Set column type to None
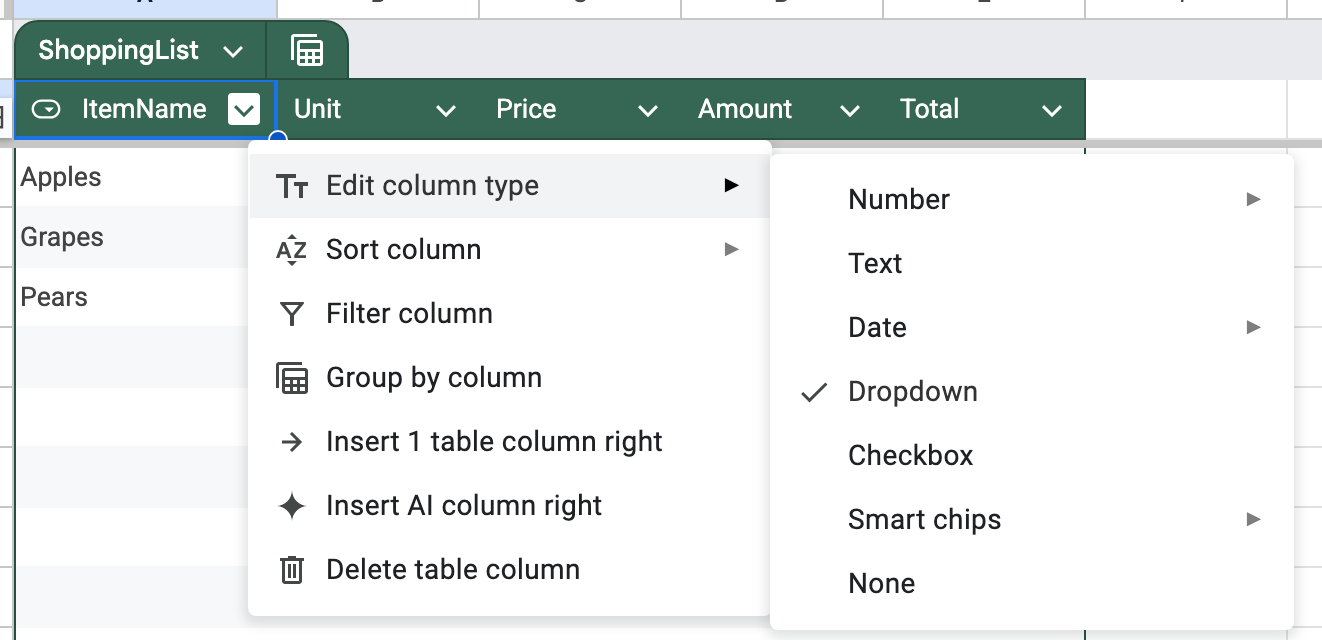 pos(881,584)
